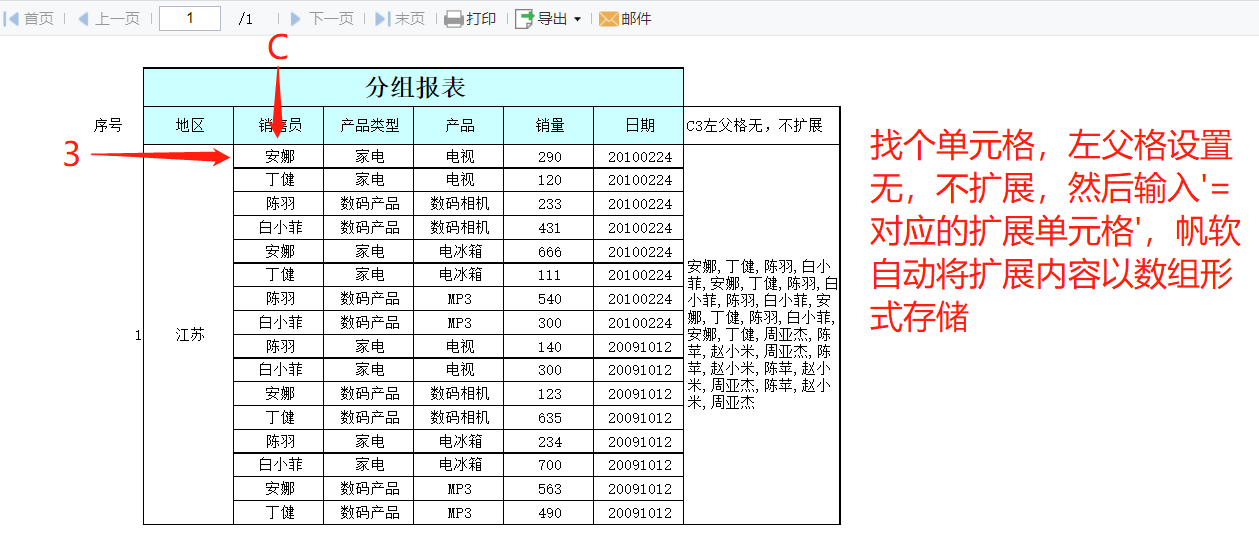Viewport: 1259px width, 560px height.
Task: Select date 20091012 in the row with sales 490
Action: pyautogui.click(x=639, y=513)
